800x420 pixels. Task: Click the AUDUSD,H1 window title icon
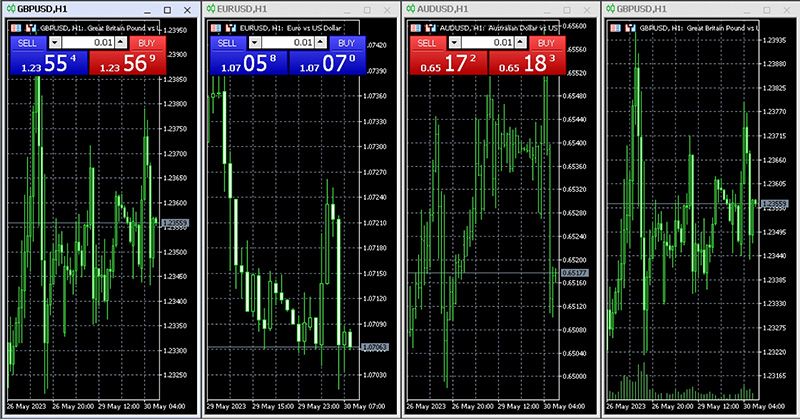coord(409,8)
